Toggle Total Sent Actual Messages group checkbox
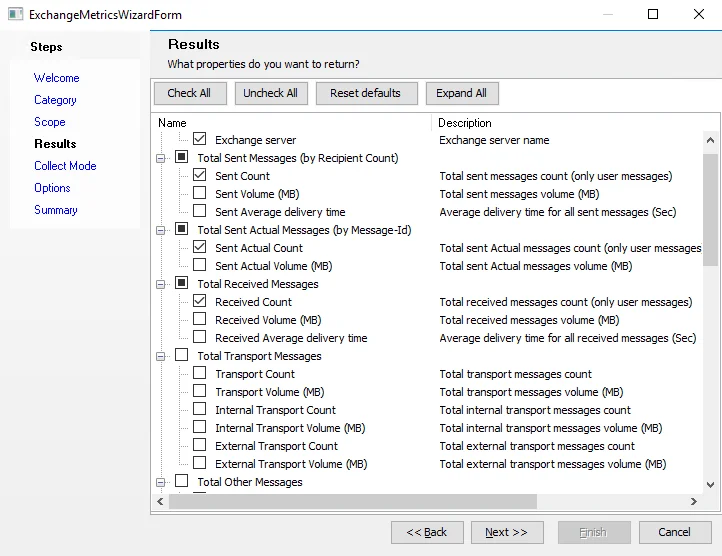 pos(181,228)
